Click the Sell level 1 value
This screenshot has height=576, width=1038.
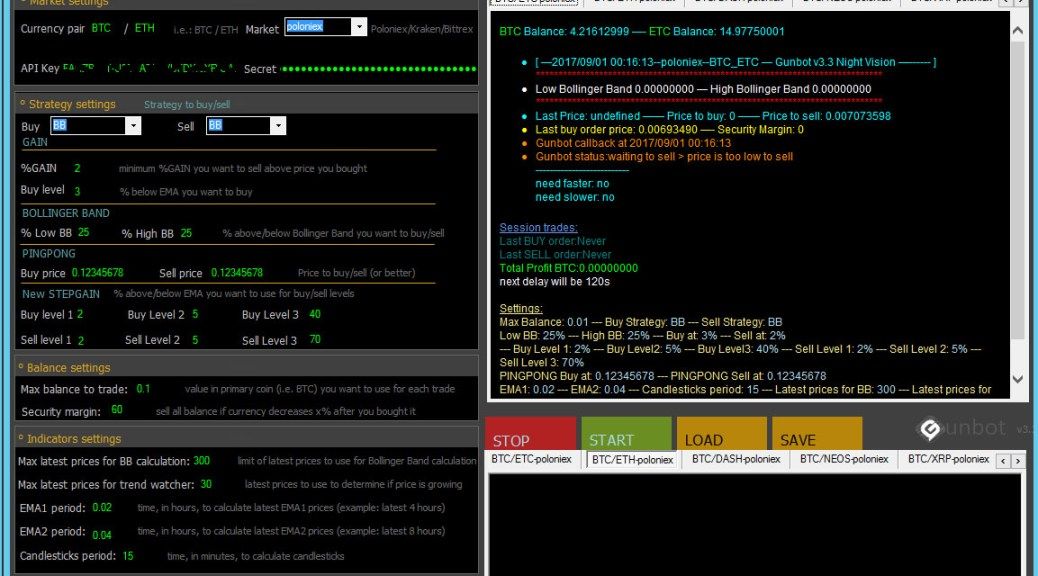pyautogui.click(x=81, y=340)
